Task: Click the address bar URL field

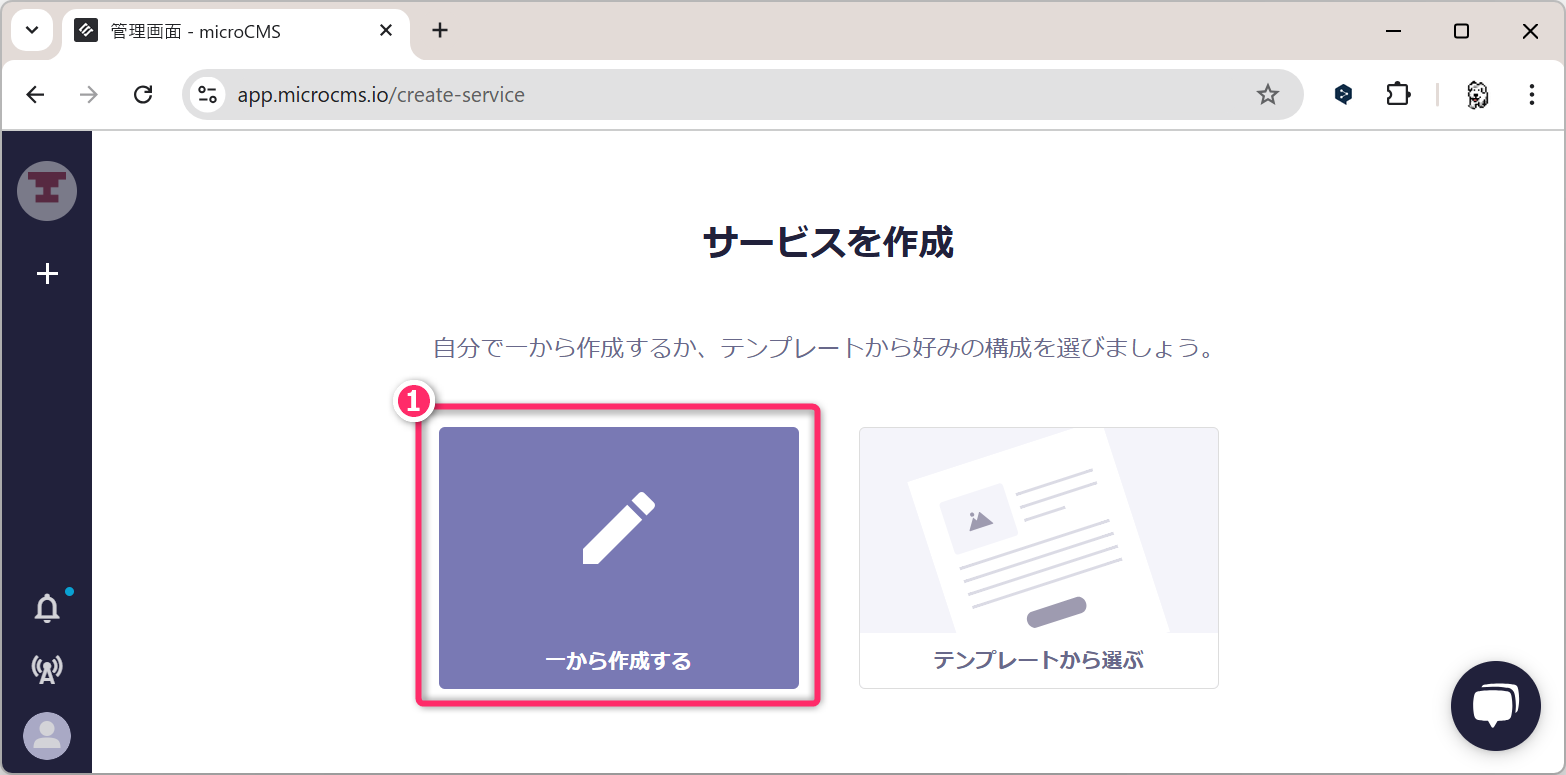Action: [x=700, y=95]
